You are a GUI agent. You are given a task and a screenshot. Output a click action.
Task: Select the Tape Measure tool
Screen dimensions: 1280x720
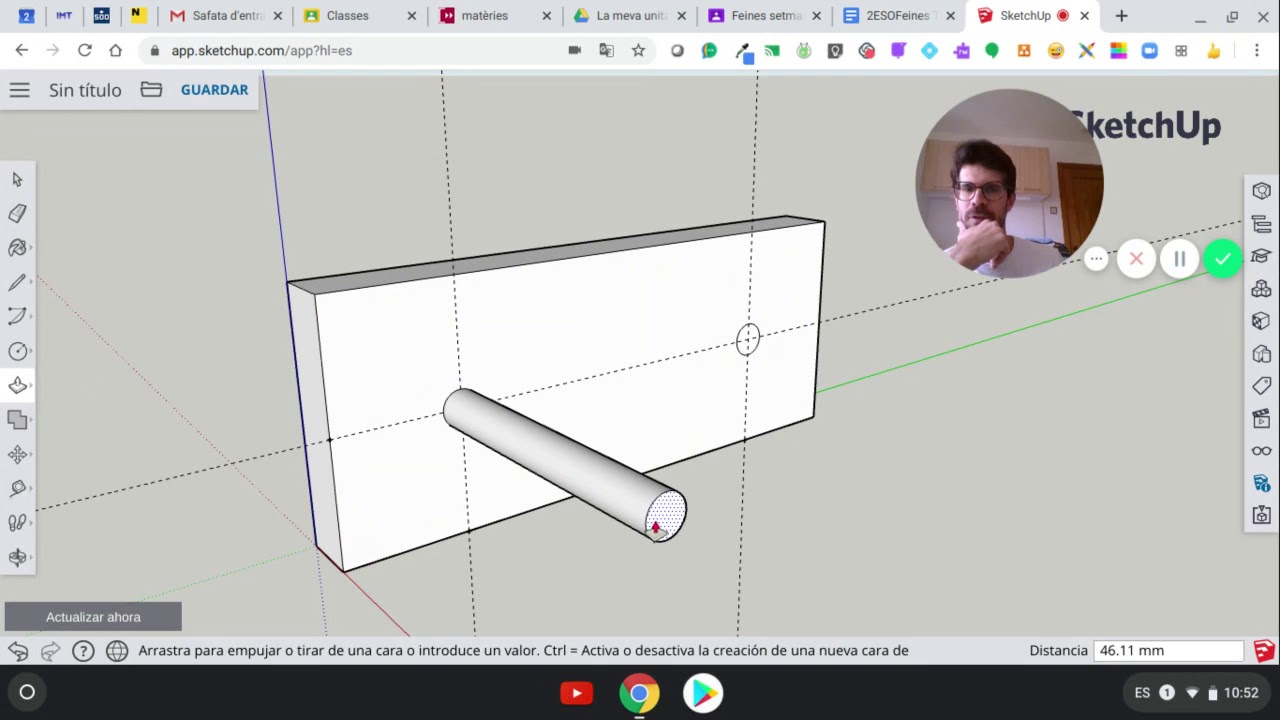click(x=17, y=489)
